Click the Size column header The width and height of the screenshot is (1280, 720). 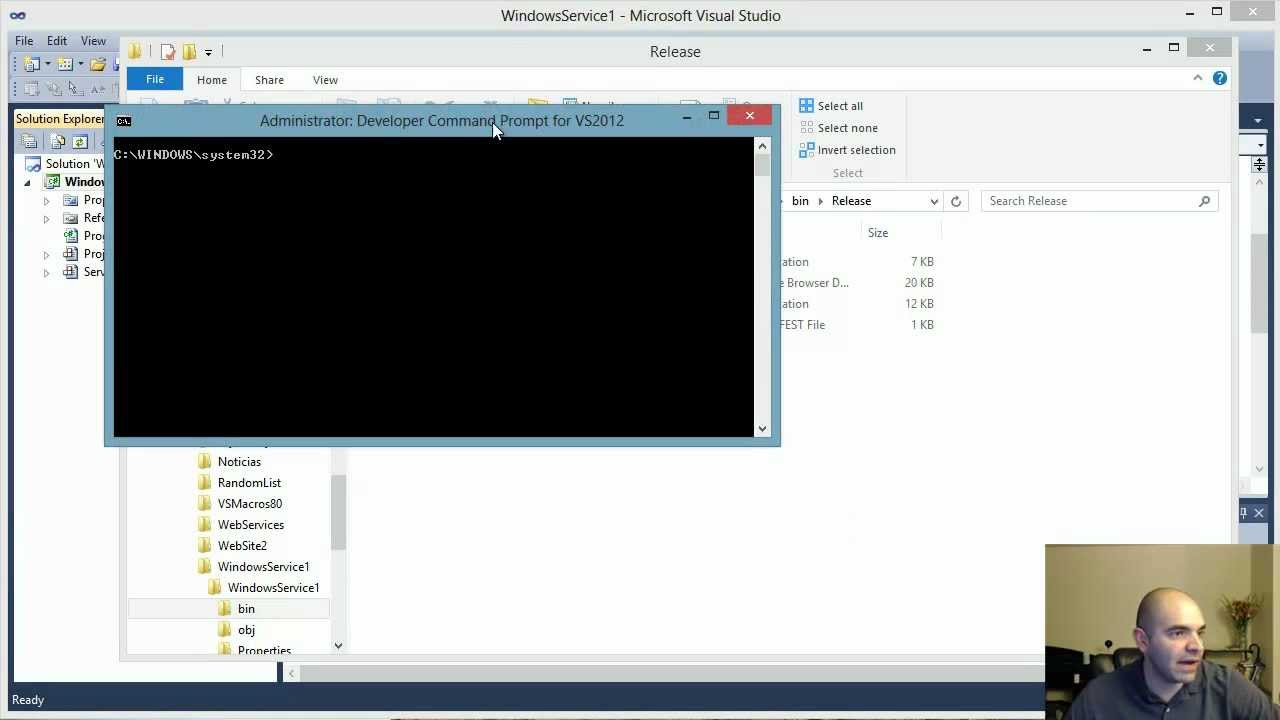point(878,233)
